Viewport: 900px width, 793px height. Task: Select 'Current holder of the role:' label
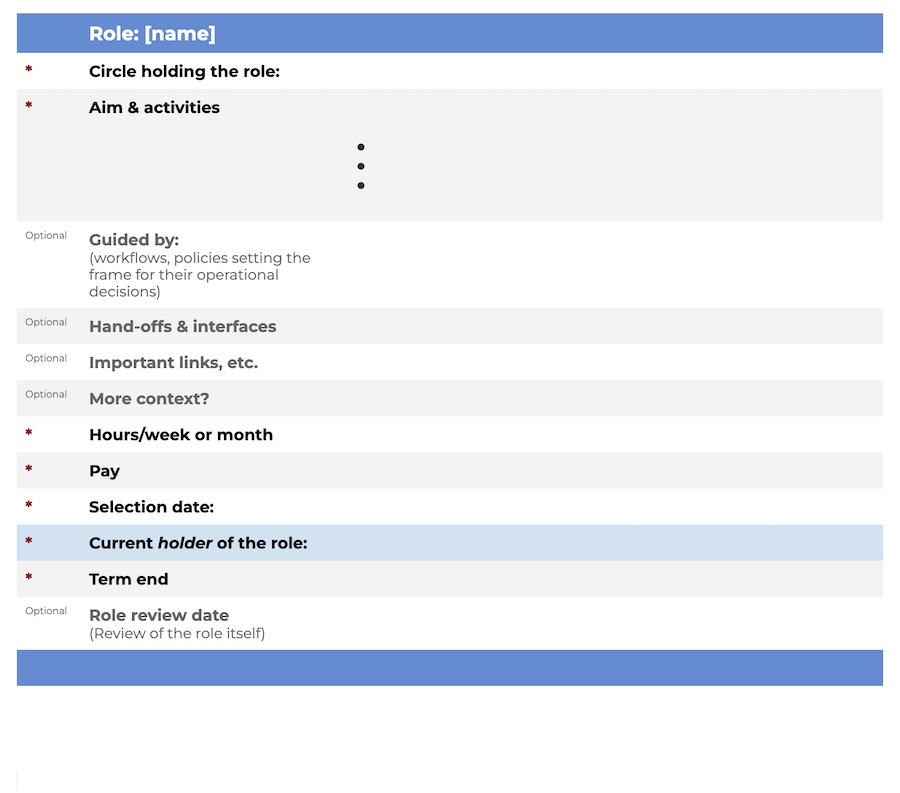(198, 543)
